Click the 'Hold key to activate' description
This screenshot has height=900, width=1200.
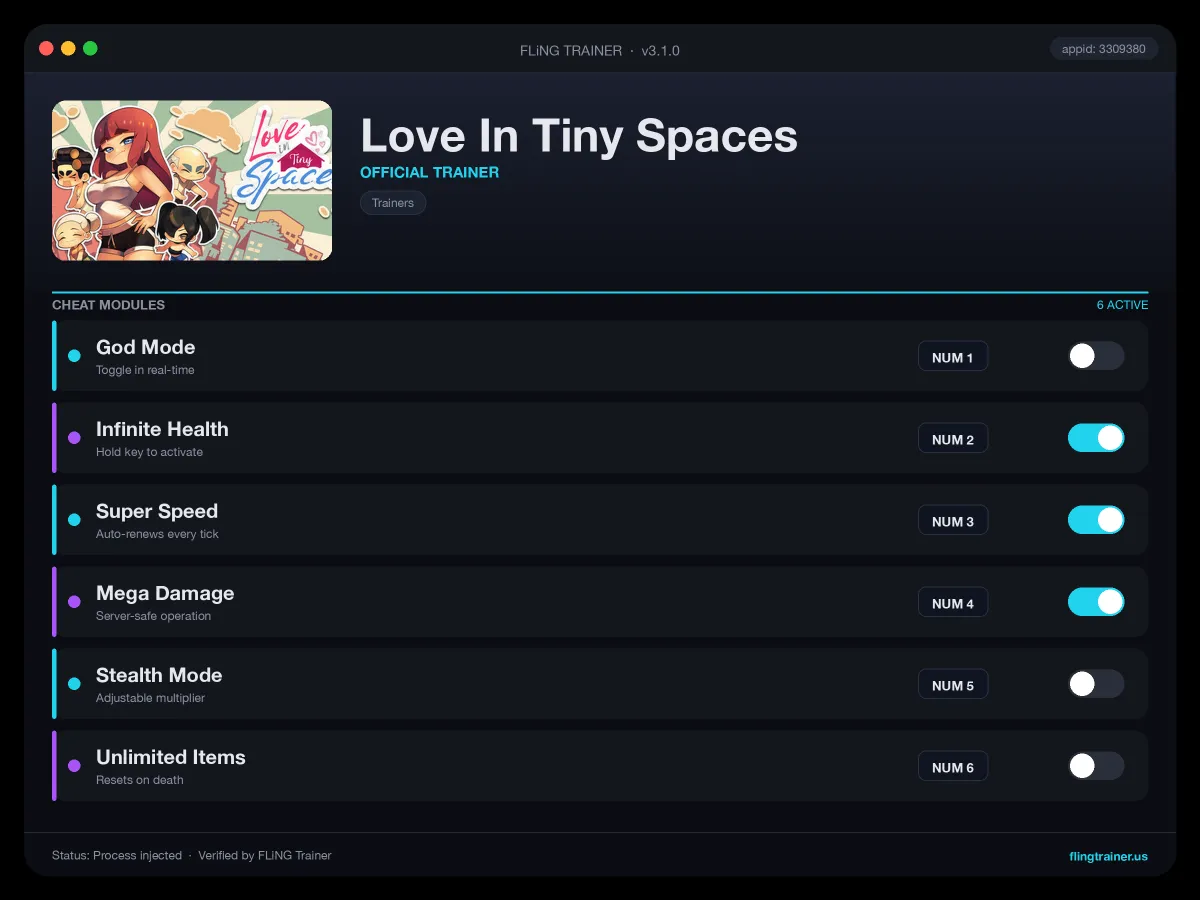click(x=149, y=452)
